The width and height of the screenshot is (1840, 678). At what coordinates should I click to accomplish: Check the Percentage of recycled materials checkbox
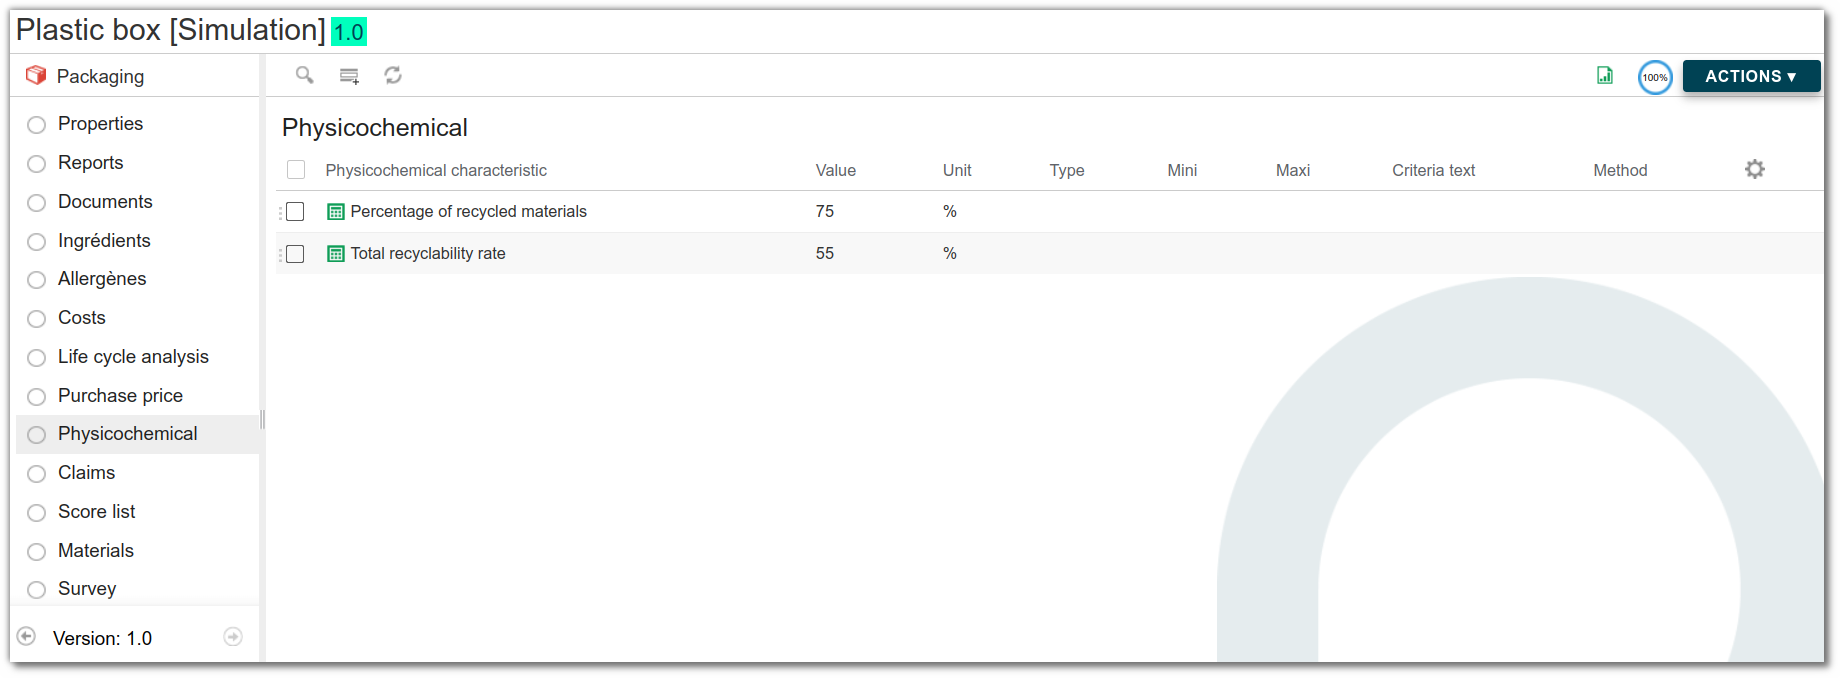coord(295,212)
